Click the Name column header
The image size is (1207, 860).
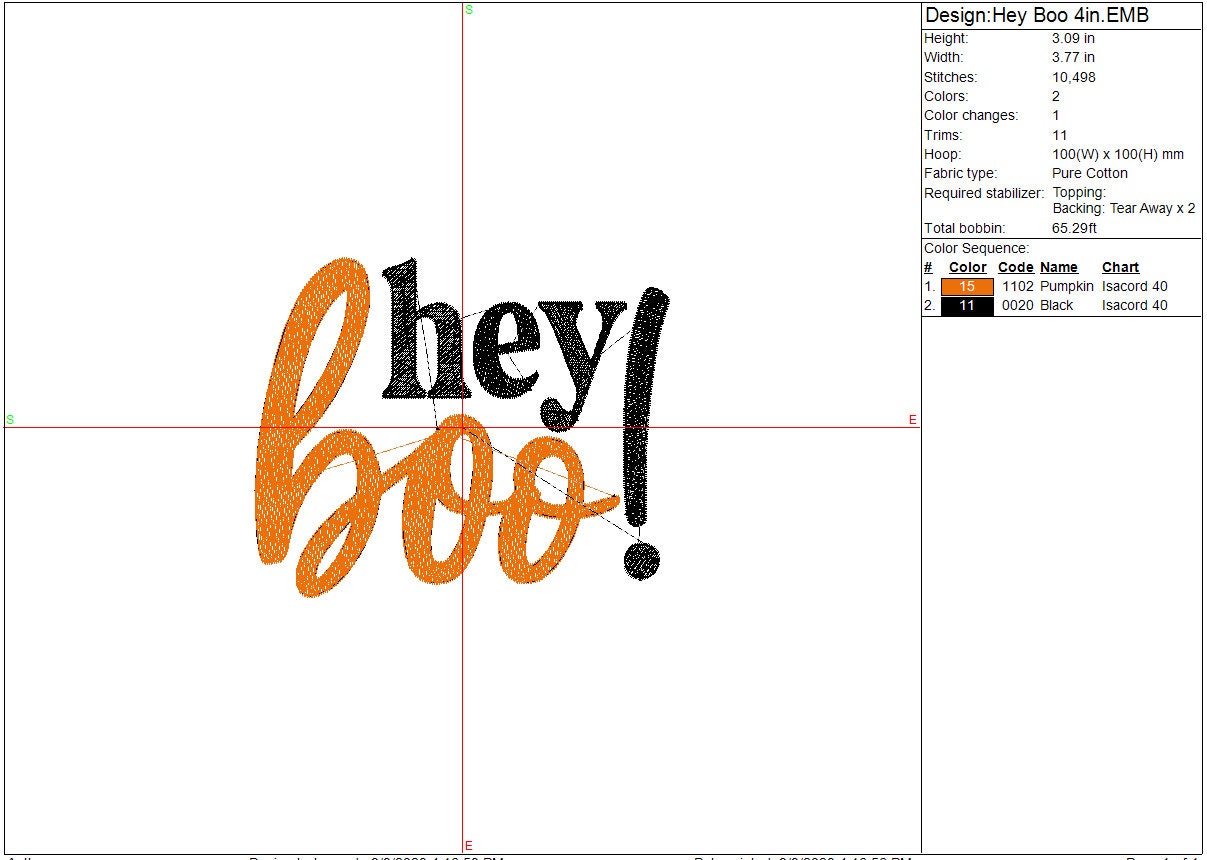click(x=1058, y=268)
